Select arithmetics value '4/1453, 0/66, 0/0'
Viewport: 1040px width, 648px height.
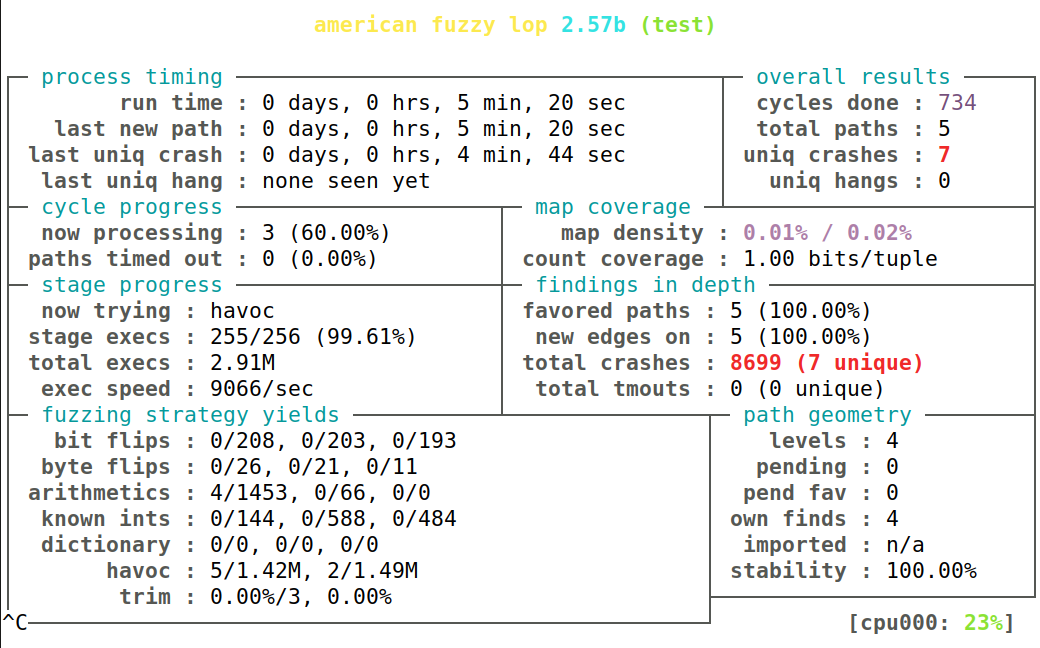coord(320,493)
